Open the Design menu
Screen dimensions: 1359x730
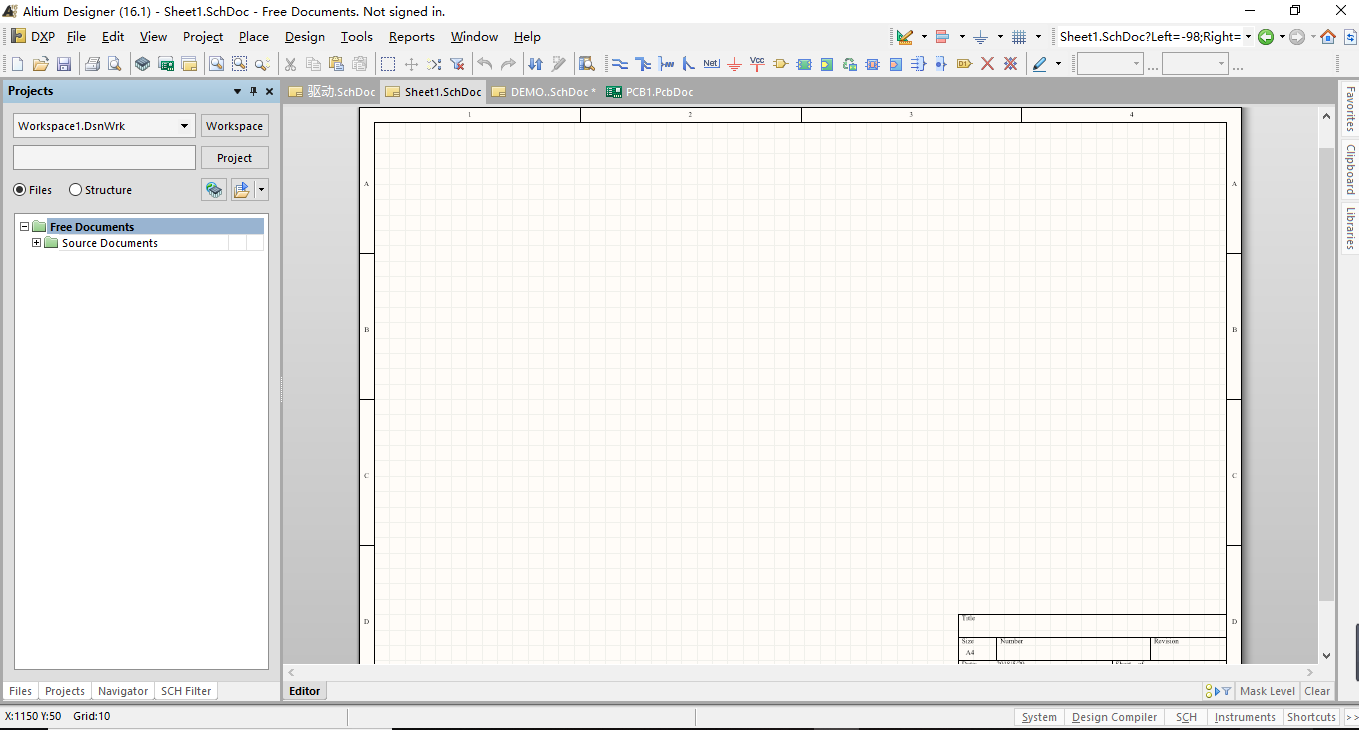click(304, 37)
